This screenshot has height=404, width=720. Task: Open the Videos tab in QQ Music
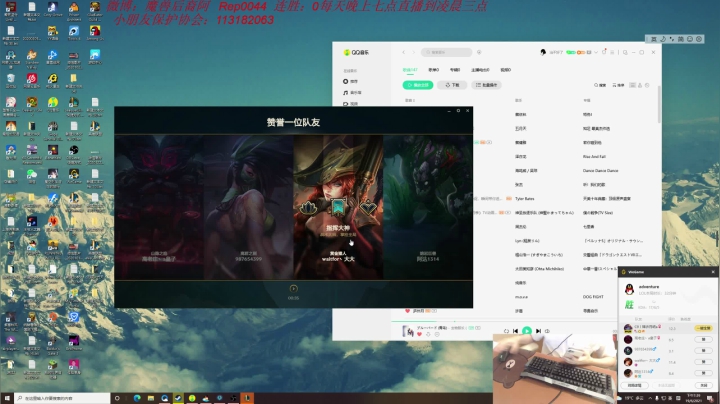[506, 70]
